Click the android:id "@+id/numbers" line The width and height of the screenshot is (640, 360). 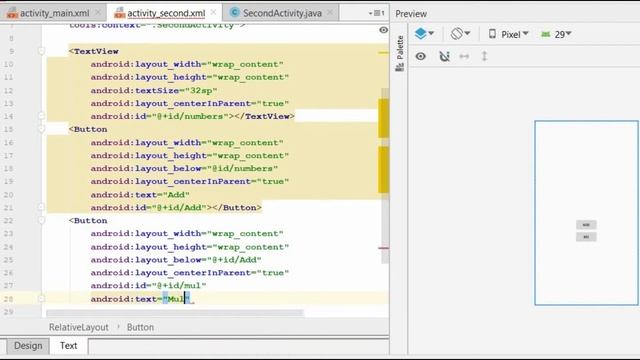192,116
